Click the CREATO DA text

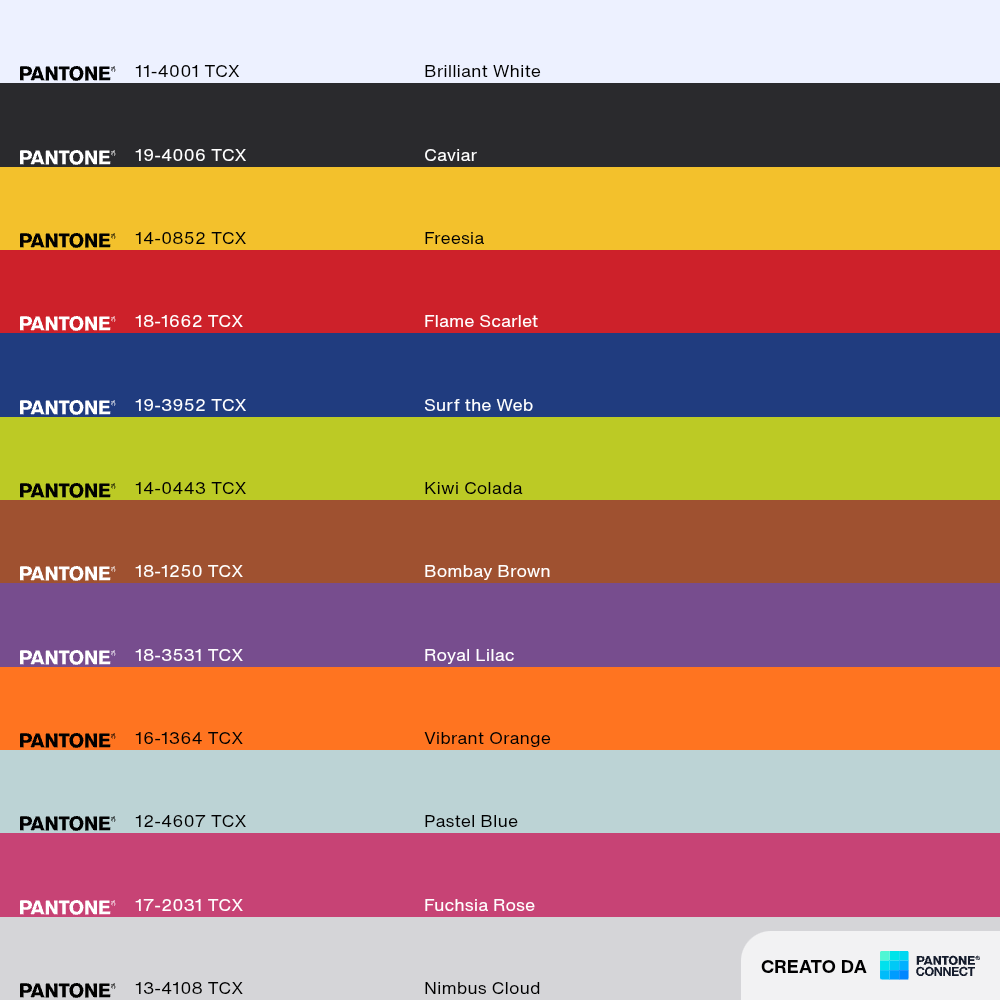813,967
